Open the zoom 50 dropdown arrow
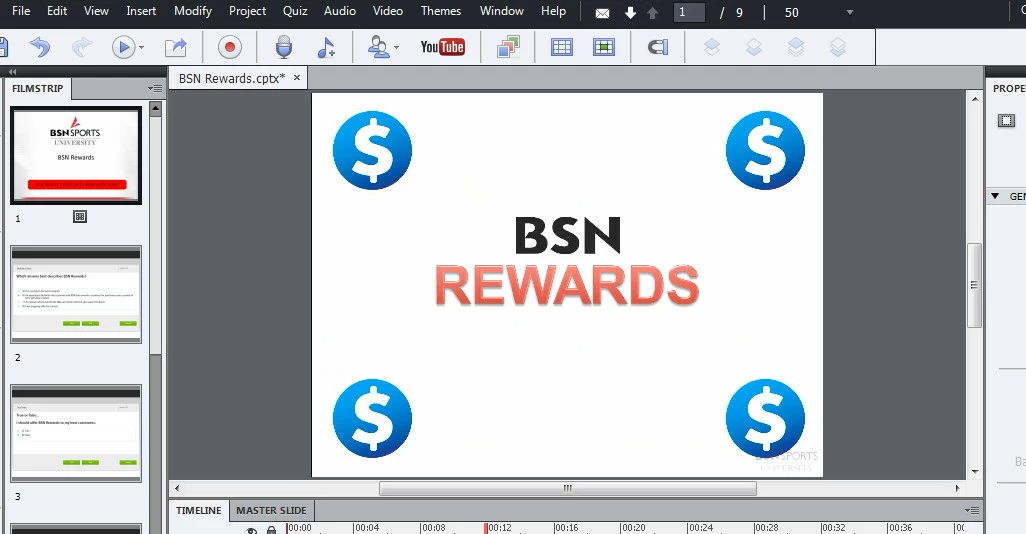Viewport: 1026px width, 534px height. point(850,12)
